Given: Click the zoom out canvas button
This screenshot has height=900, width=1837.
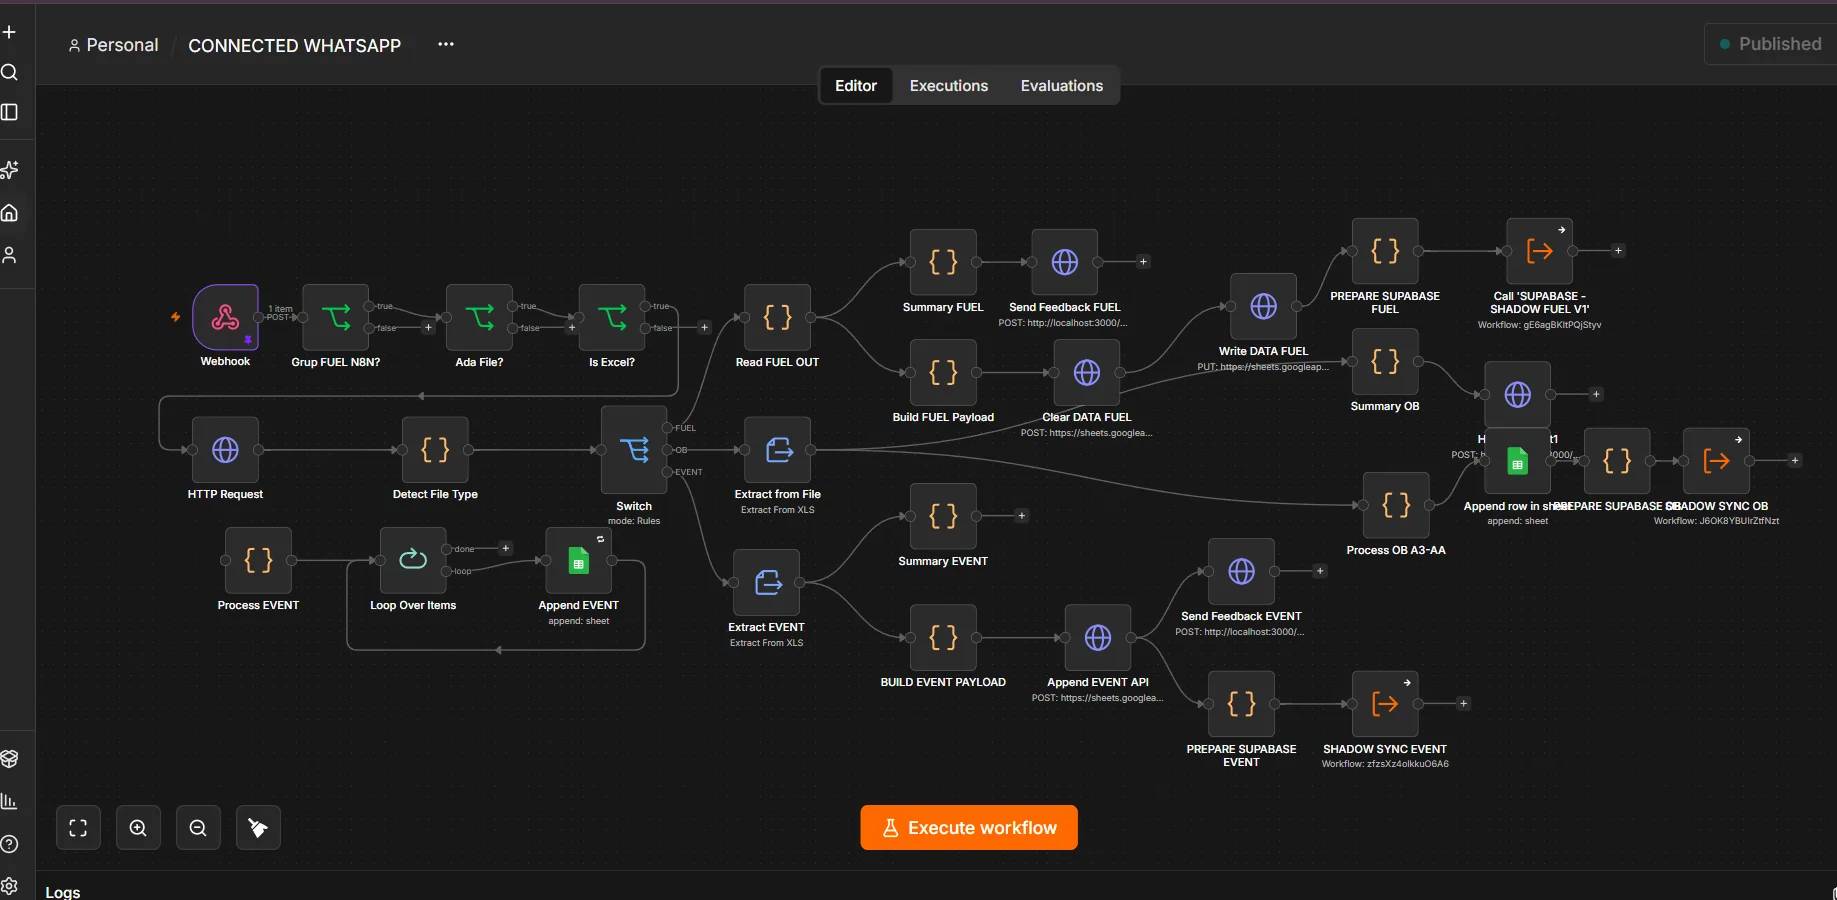Looking at the screenshot, I should 198,828.
